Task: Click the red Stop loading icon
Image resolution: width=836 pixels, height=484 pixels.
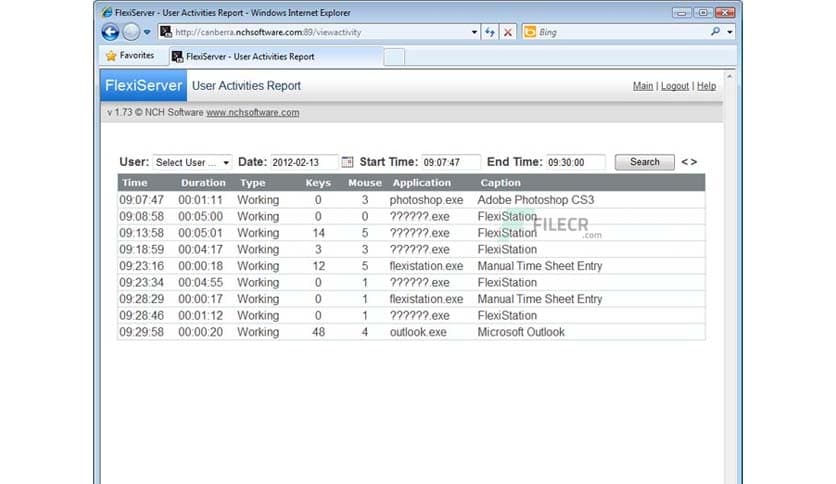Action: (x=508, y=32)
